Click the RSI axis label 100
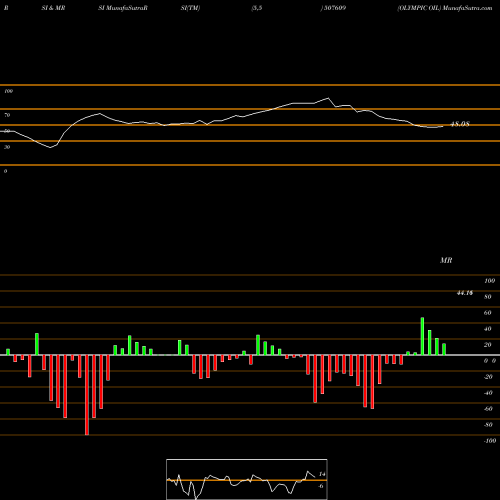 [9, 91]
